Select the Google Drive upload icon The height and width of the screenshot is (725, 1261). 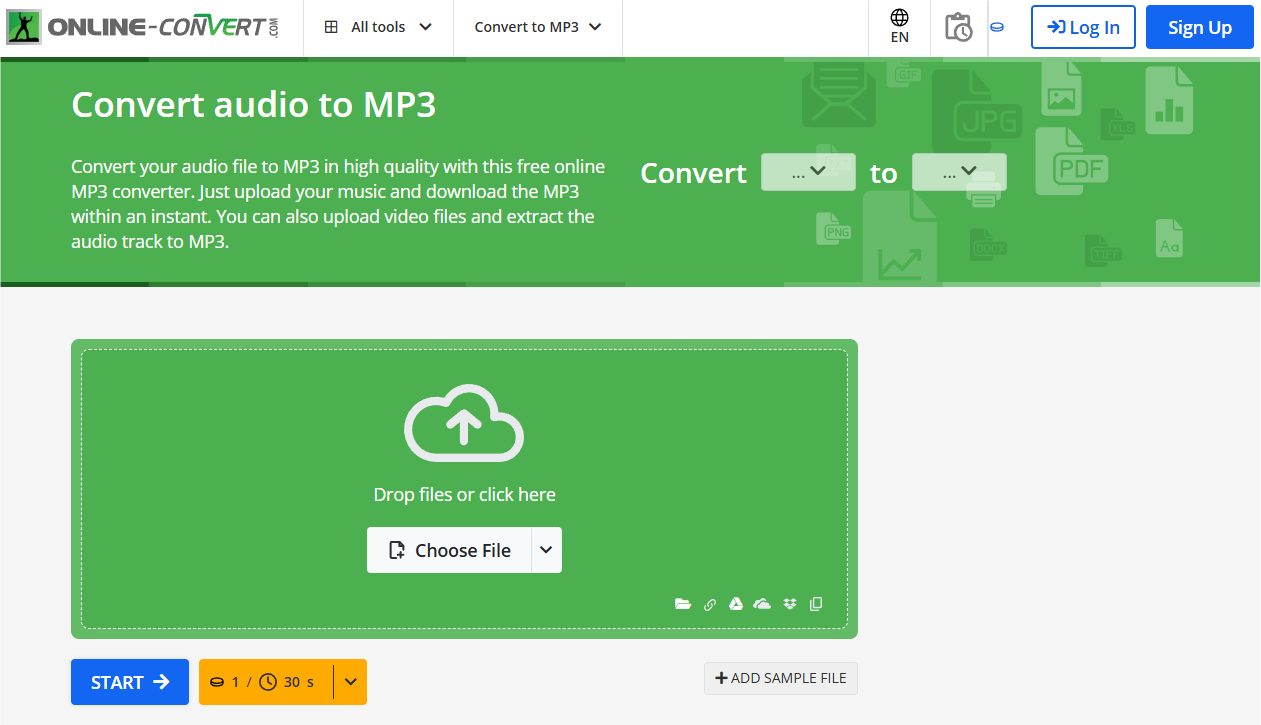click(736, 604)
